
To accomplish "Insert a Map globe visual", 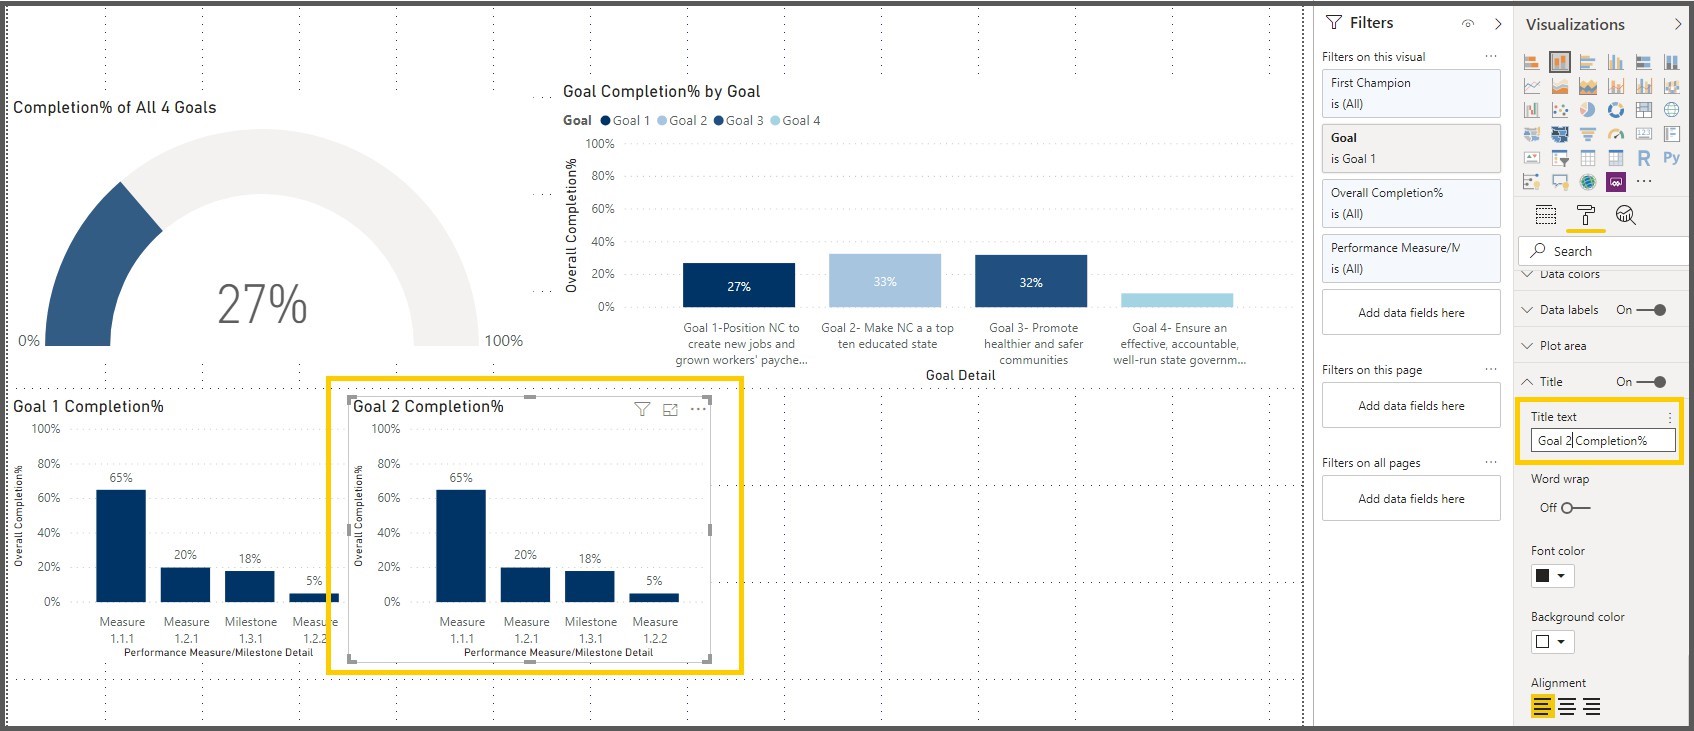I will (1672, 110).
